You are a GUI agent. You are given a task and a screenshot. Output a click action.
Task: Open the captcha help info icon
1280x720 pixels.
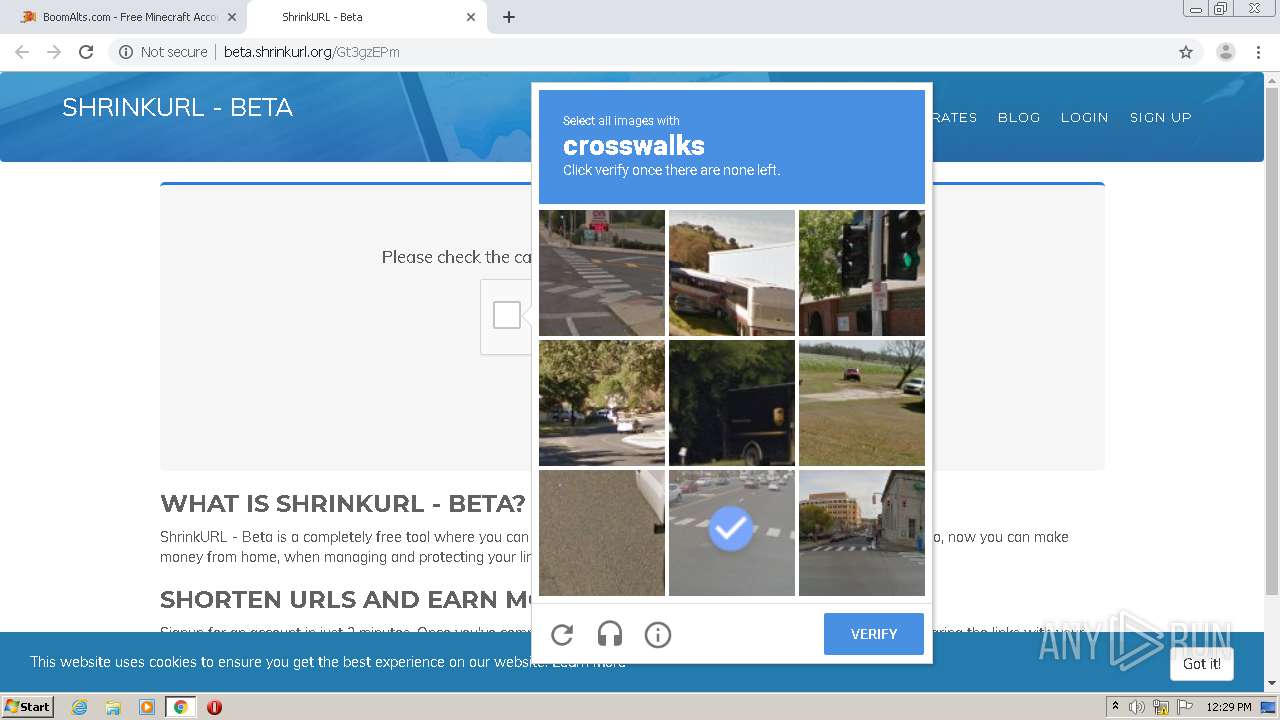click(657, 634)
